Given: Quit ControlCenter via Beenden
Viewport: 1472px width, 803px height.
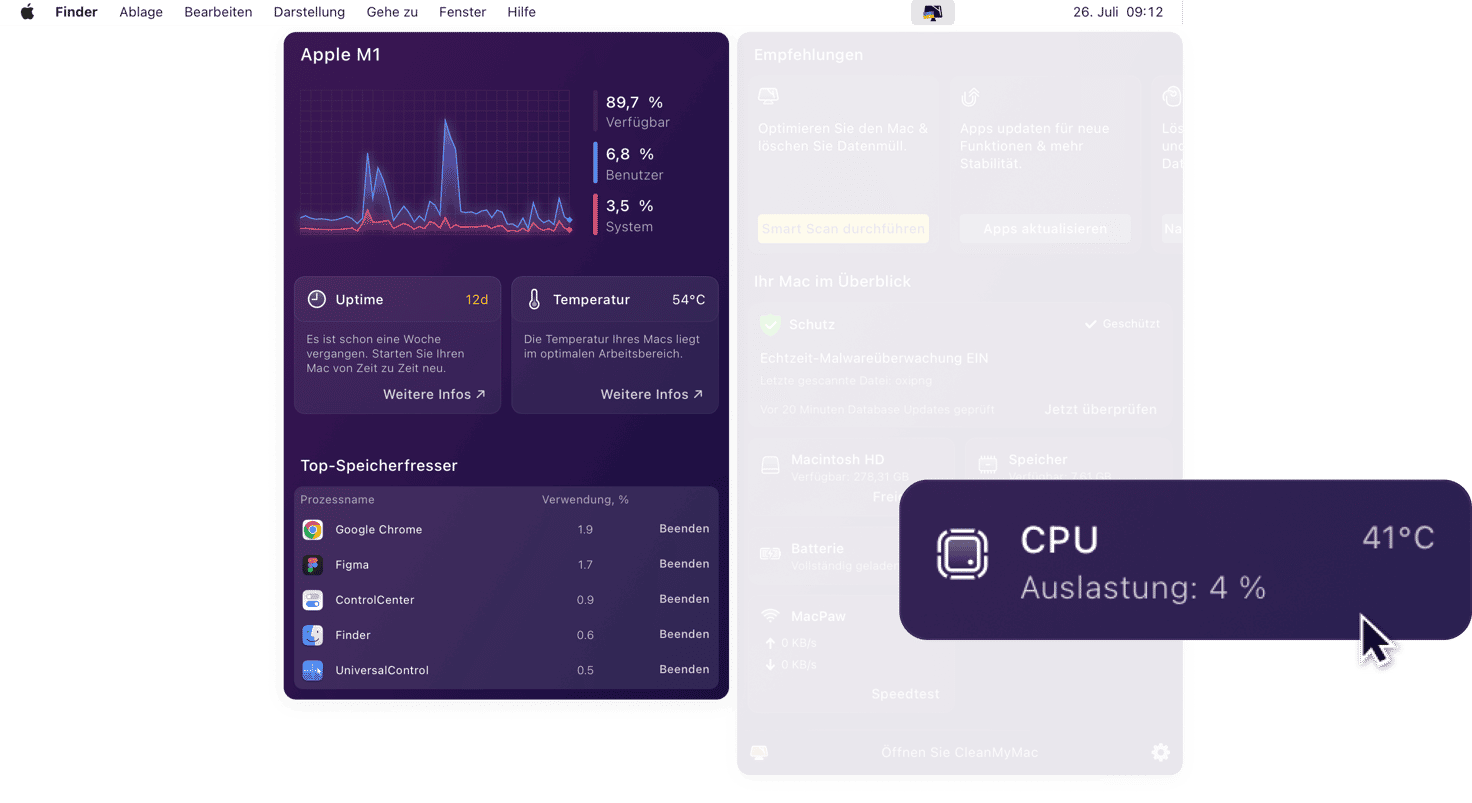Looking at the screenshot, I should click(684, 599).
